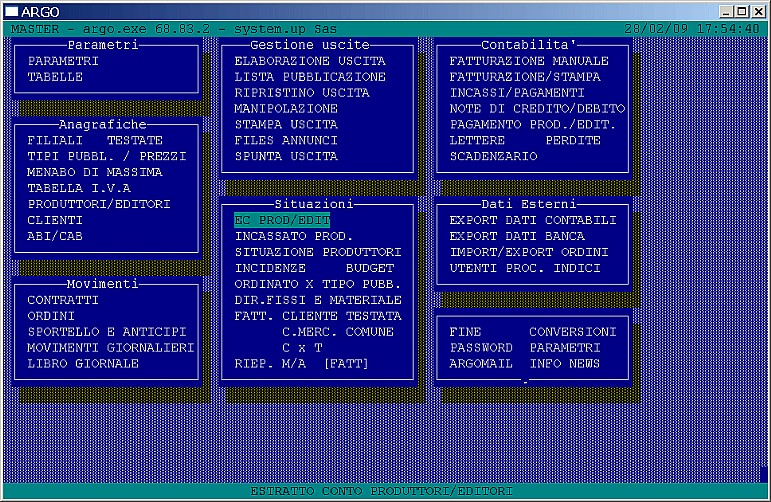
Task: Open SCADENZARIO in Contabilita'
Action: [x=492, y=157]
